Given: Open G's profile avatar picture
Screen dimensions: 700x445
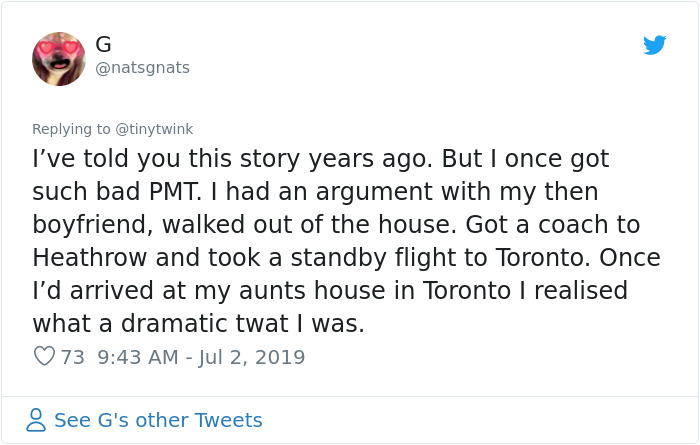Looking at the screenshot, I should [x=58, y=59].
